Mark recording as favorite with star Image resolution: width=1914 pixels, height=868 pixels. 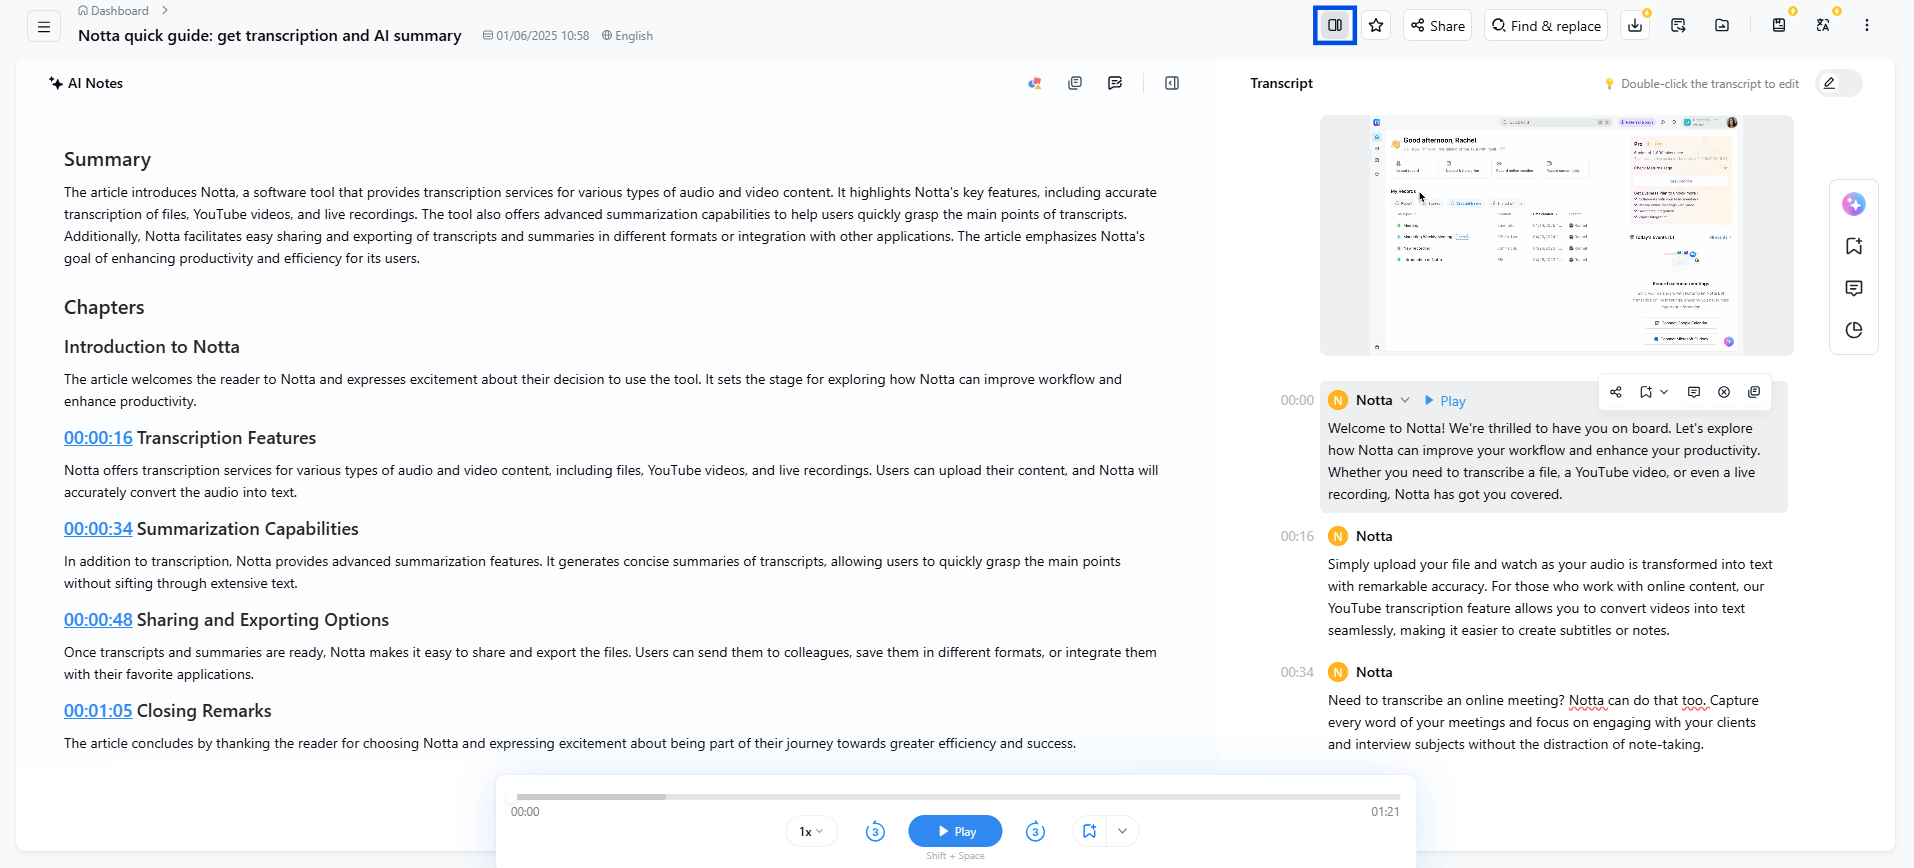pos(1376,26)
